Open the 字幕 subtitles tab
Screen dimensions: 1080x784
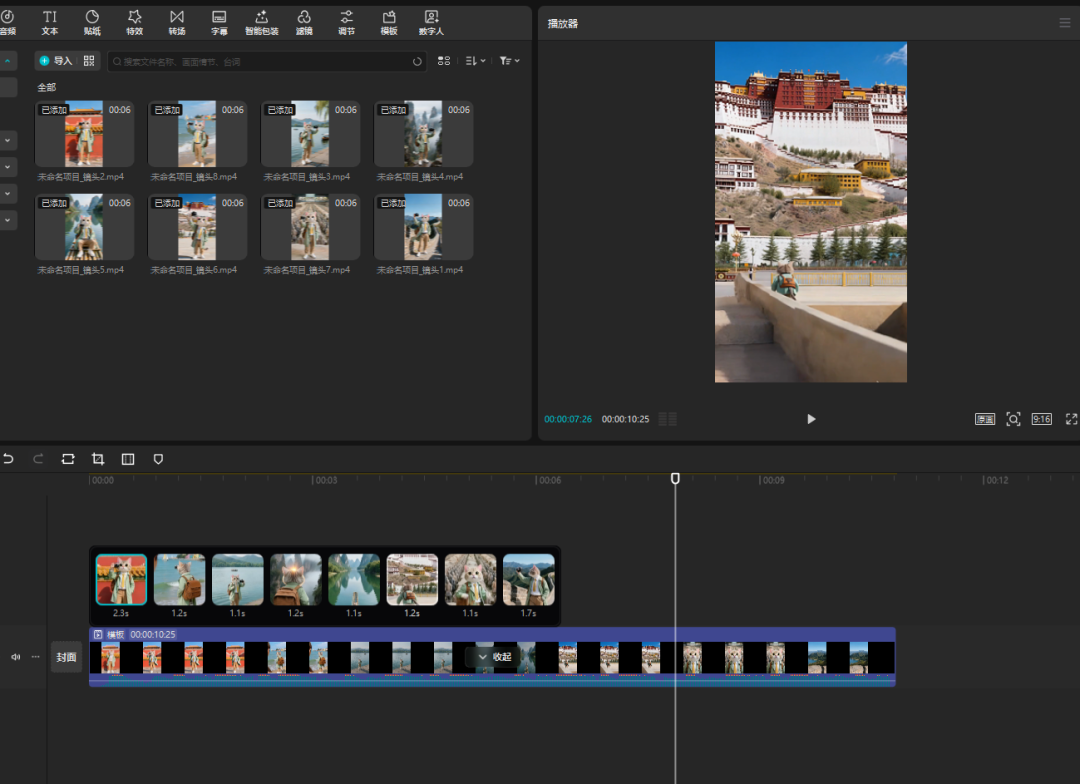(219, 22)
